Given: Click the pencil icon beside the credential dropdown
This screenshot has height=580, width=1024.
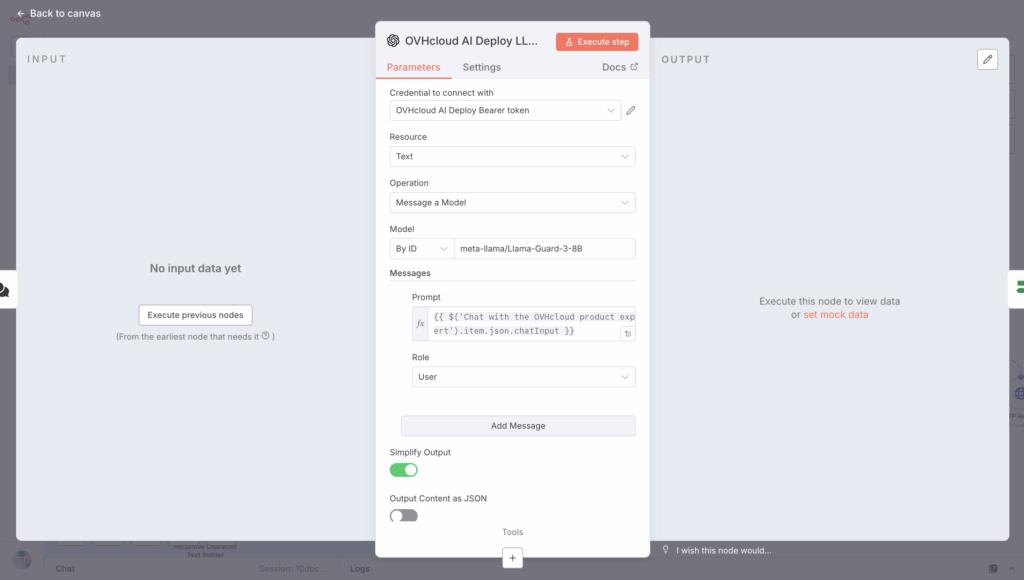Looking at the screenshot, I should (x=630, y=111).
